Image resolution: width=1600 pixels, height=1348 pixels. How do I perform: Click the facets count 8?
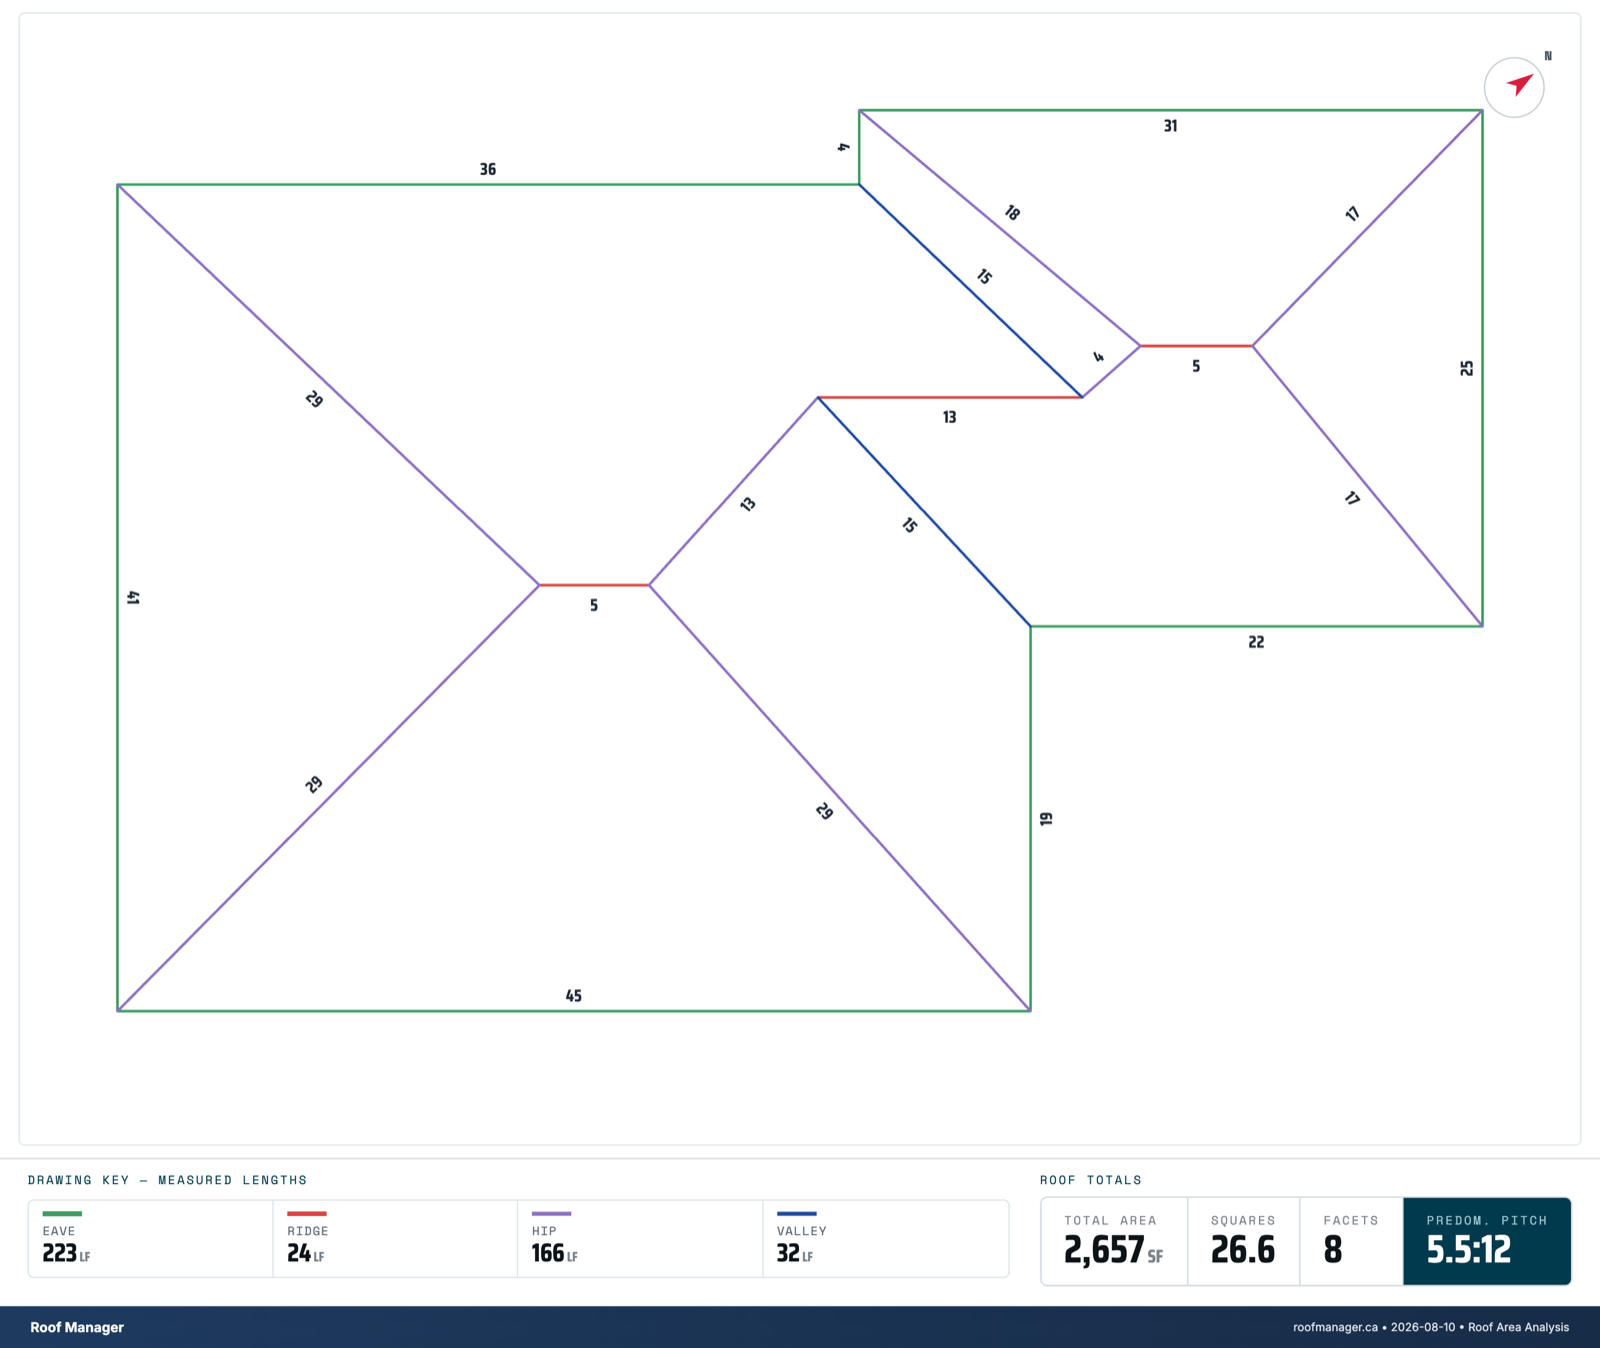[1332, 1250]
